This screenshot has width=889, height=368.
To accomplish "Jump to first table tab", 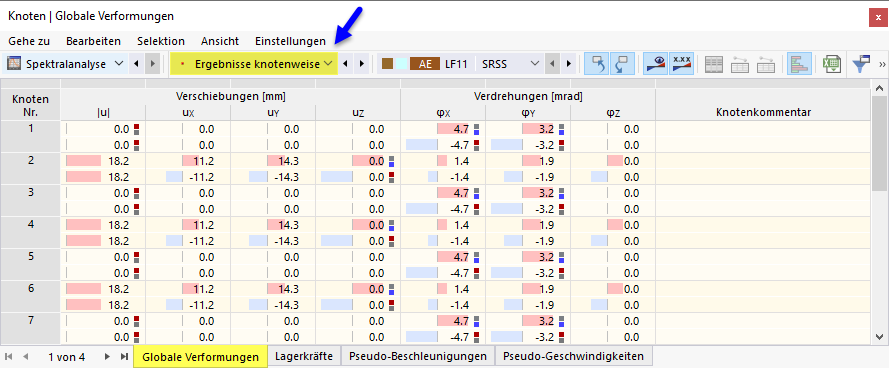I will [9, 357].
